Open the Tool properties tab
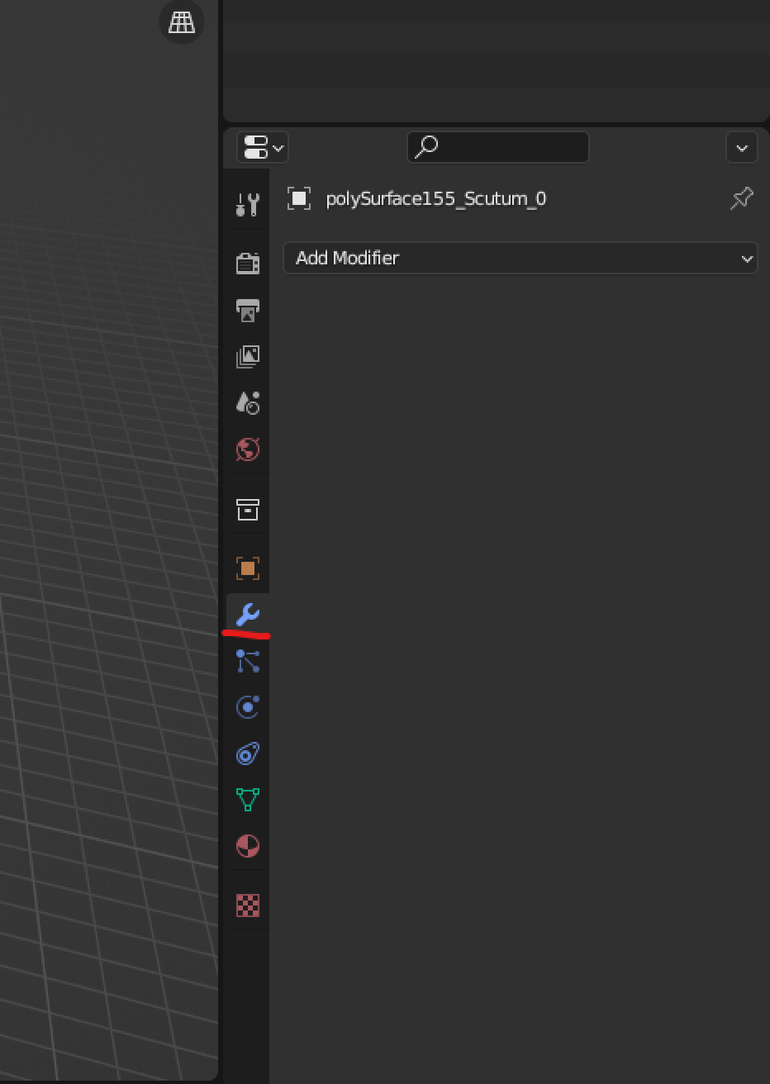Image resolution: width=770 pixels, height=1084 pixels. (x=247, y=204)
